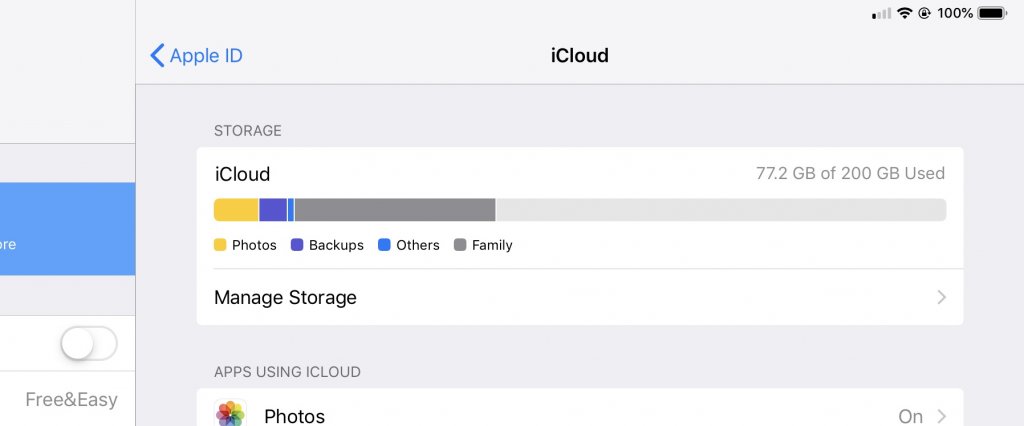Click the Photos legend swatch

[220, 245]
